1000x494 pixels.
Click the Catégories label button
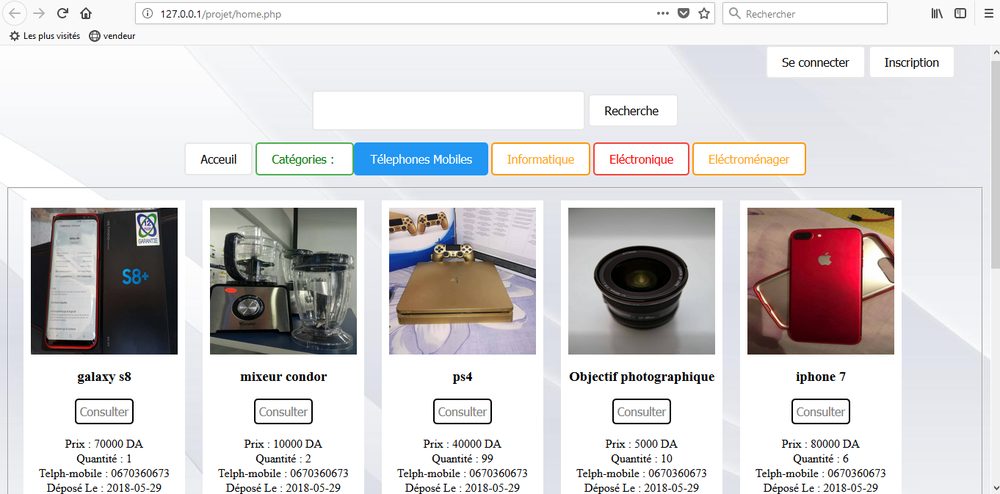click(304, 159)
